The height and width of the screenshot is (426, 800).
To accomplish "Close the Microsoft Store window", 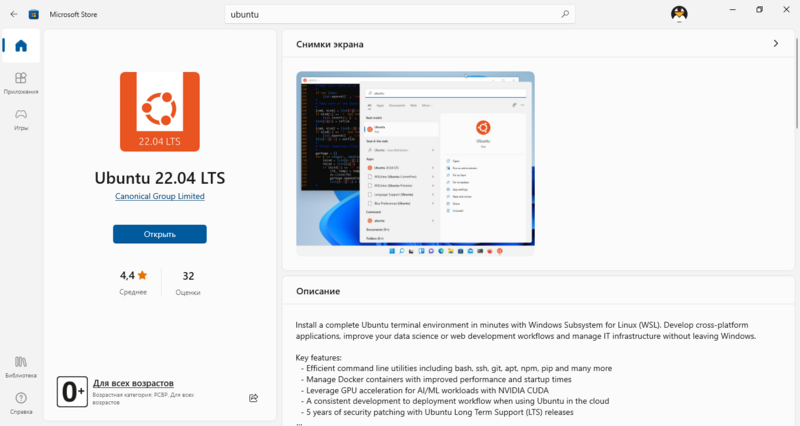I will [786, 10].
